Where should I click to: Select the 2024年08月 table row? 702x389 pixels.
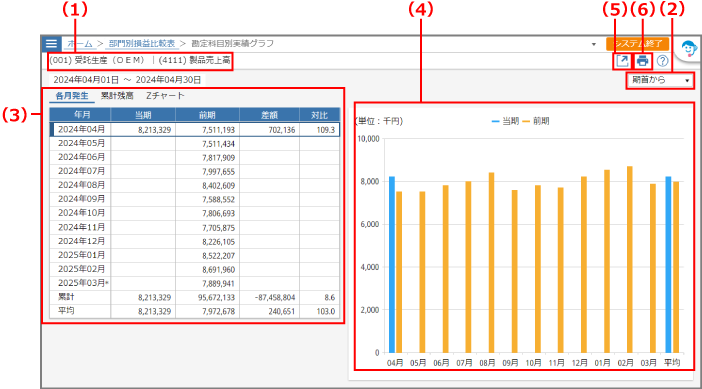click(x=194, y=185)
